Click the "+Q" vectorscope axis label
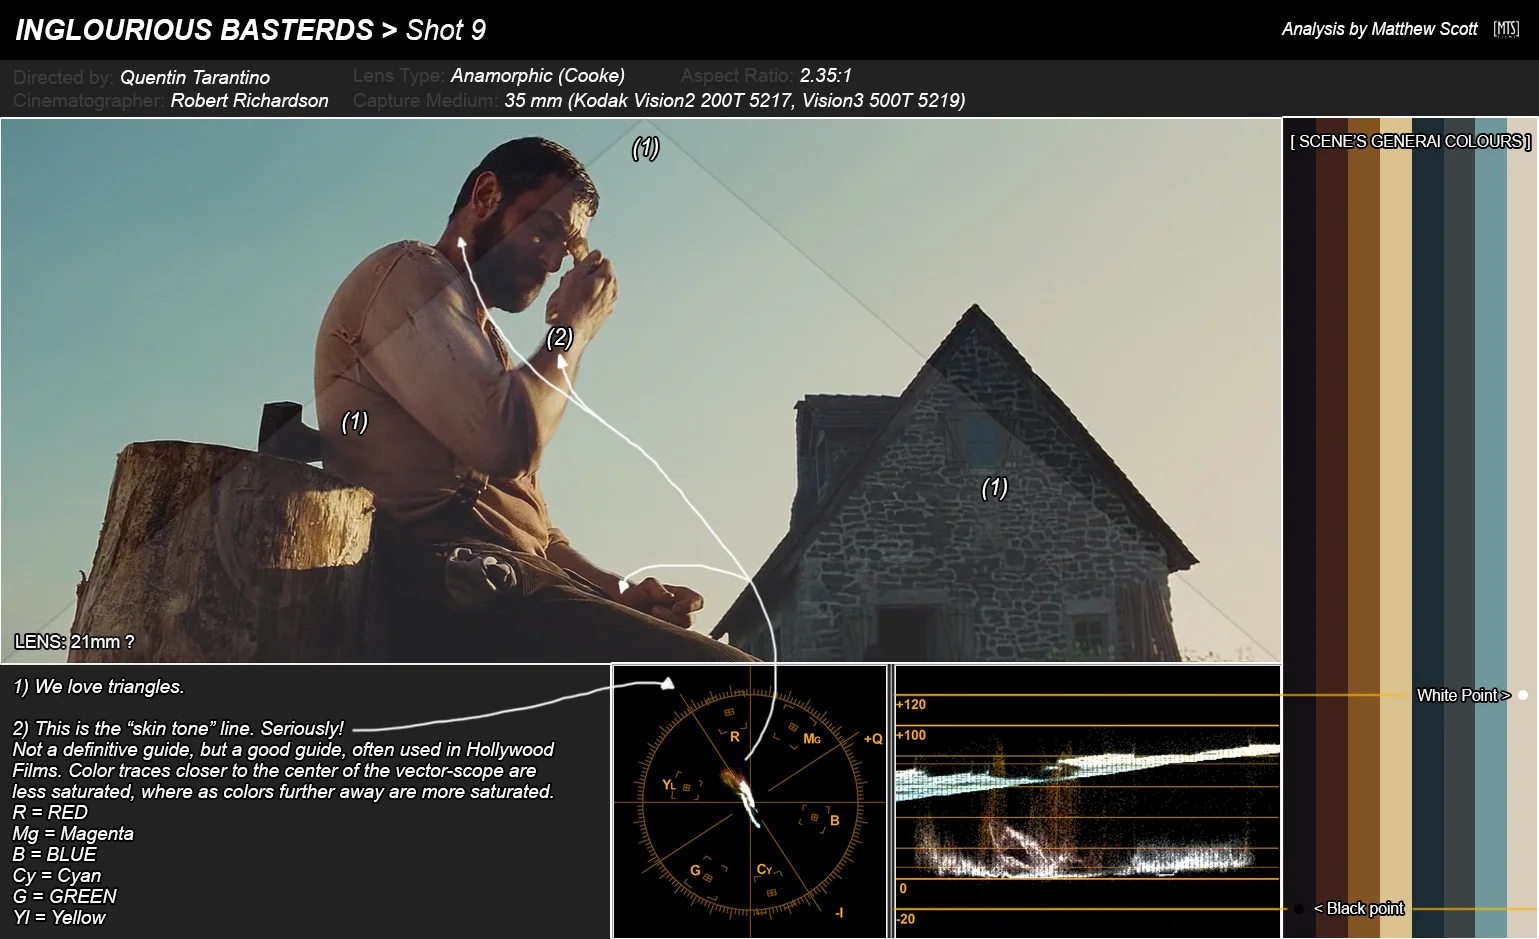Screen dimensions: 1539x939 pos(873,739)
